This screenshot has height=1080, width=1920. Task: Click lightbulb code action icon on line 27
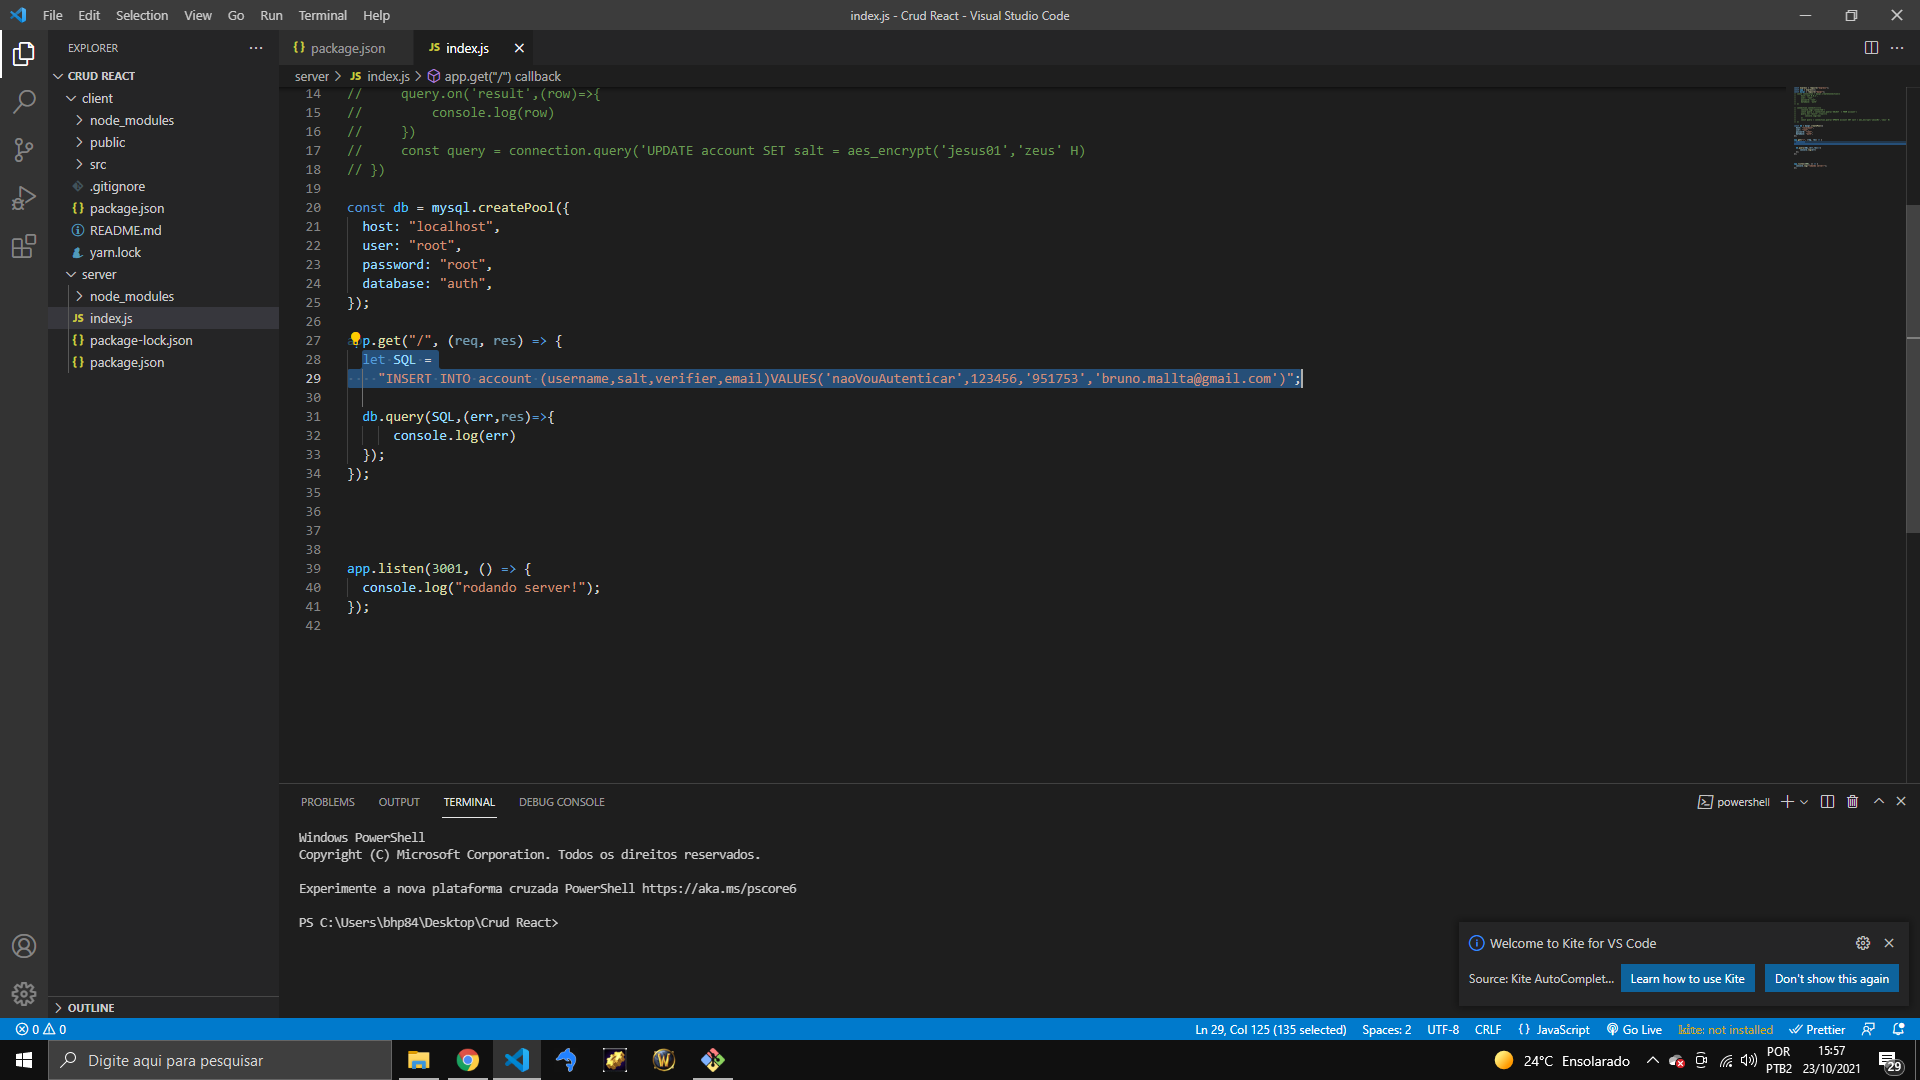pyautogui.click(x=355, y=340)
